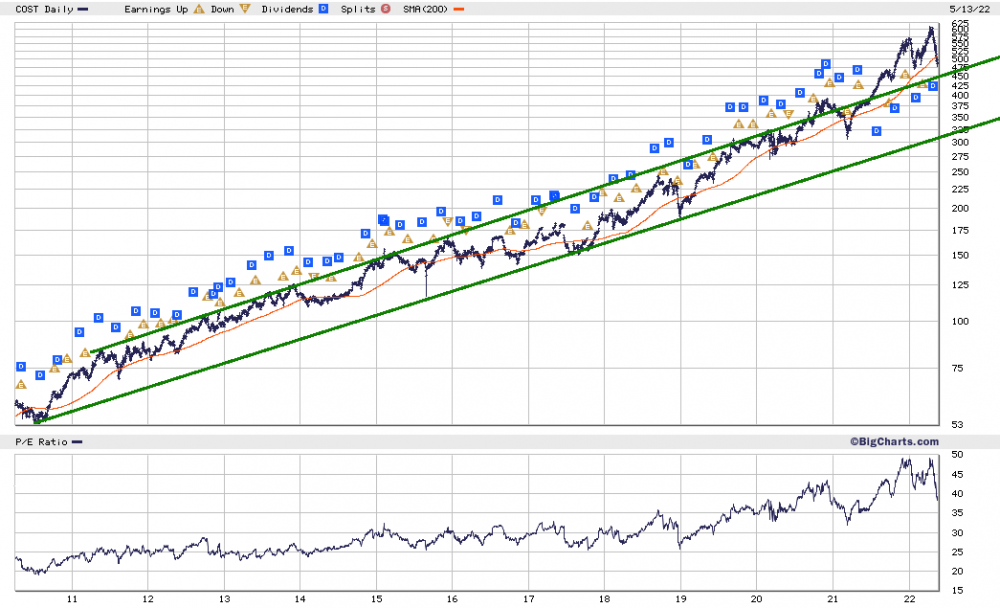Click the P/E Ratio navy line swatch
1000x608 pixels.
pyautogui.click(x=77, y=441)
